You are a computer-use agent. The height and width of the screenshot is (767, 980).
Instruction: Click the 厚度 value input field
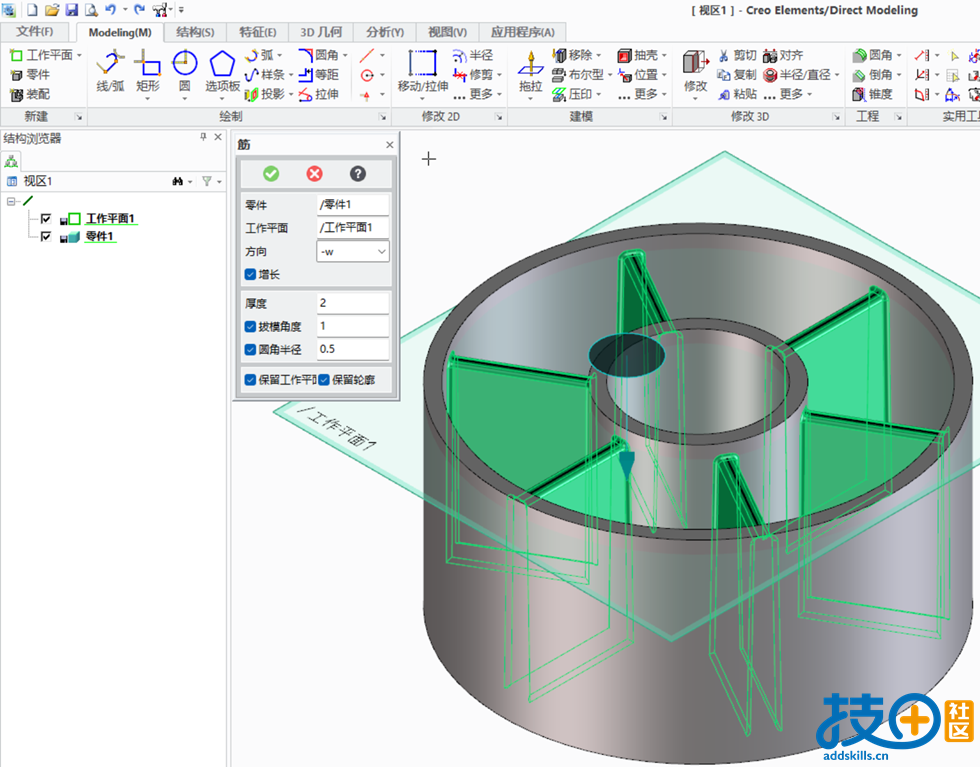[353, 303]
